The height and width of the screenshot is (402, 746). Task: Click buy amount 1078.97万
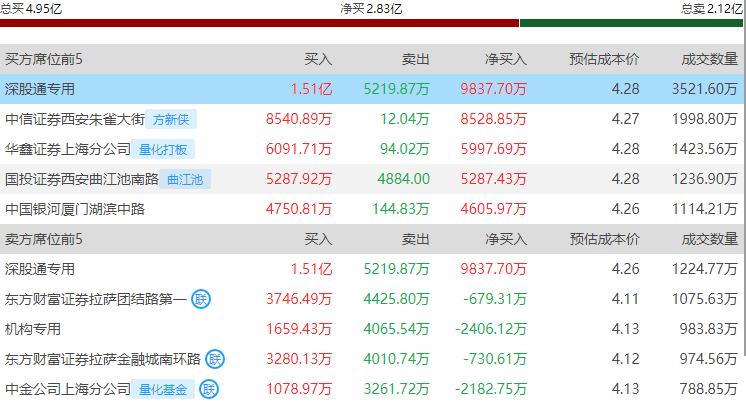(x=299, y=389)
